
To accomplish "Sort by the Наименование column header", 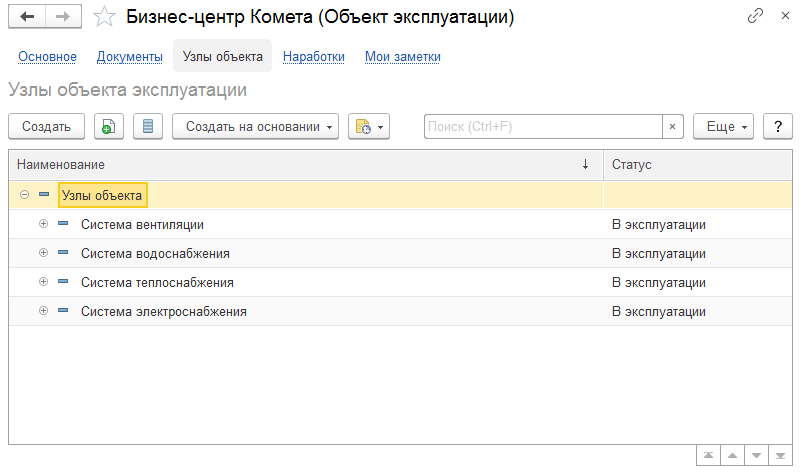I will coord(306,165).
